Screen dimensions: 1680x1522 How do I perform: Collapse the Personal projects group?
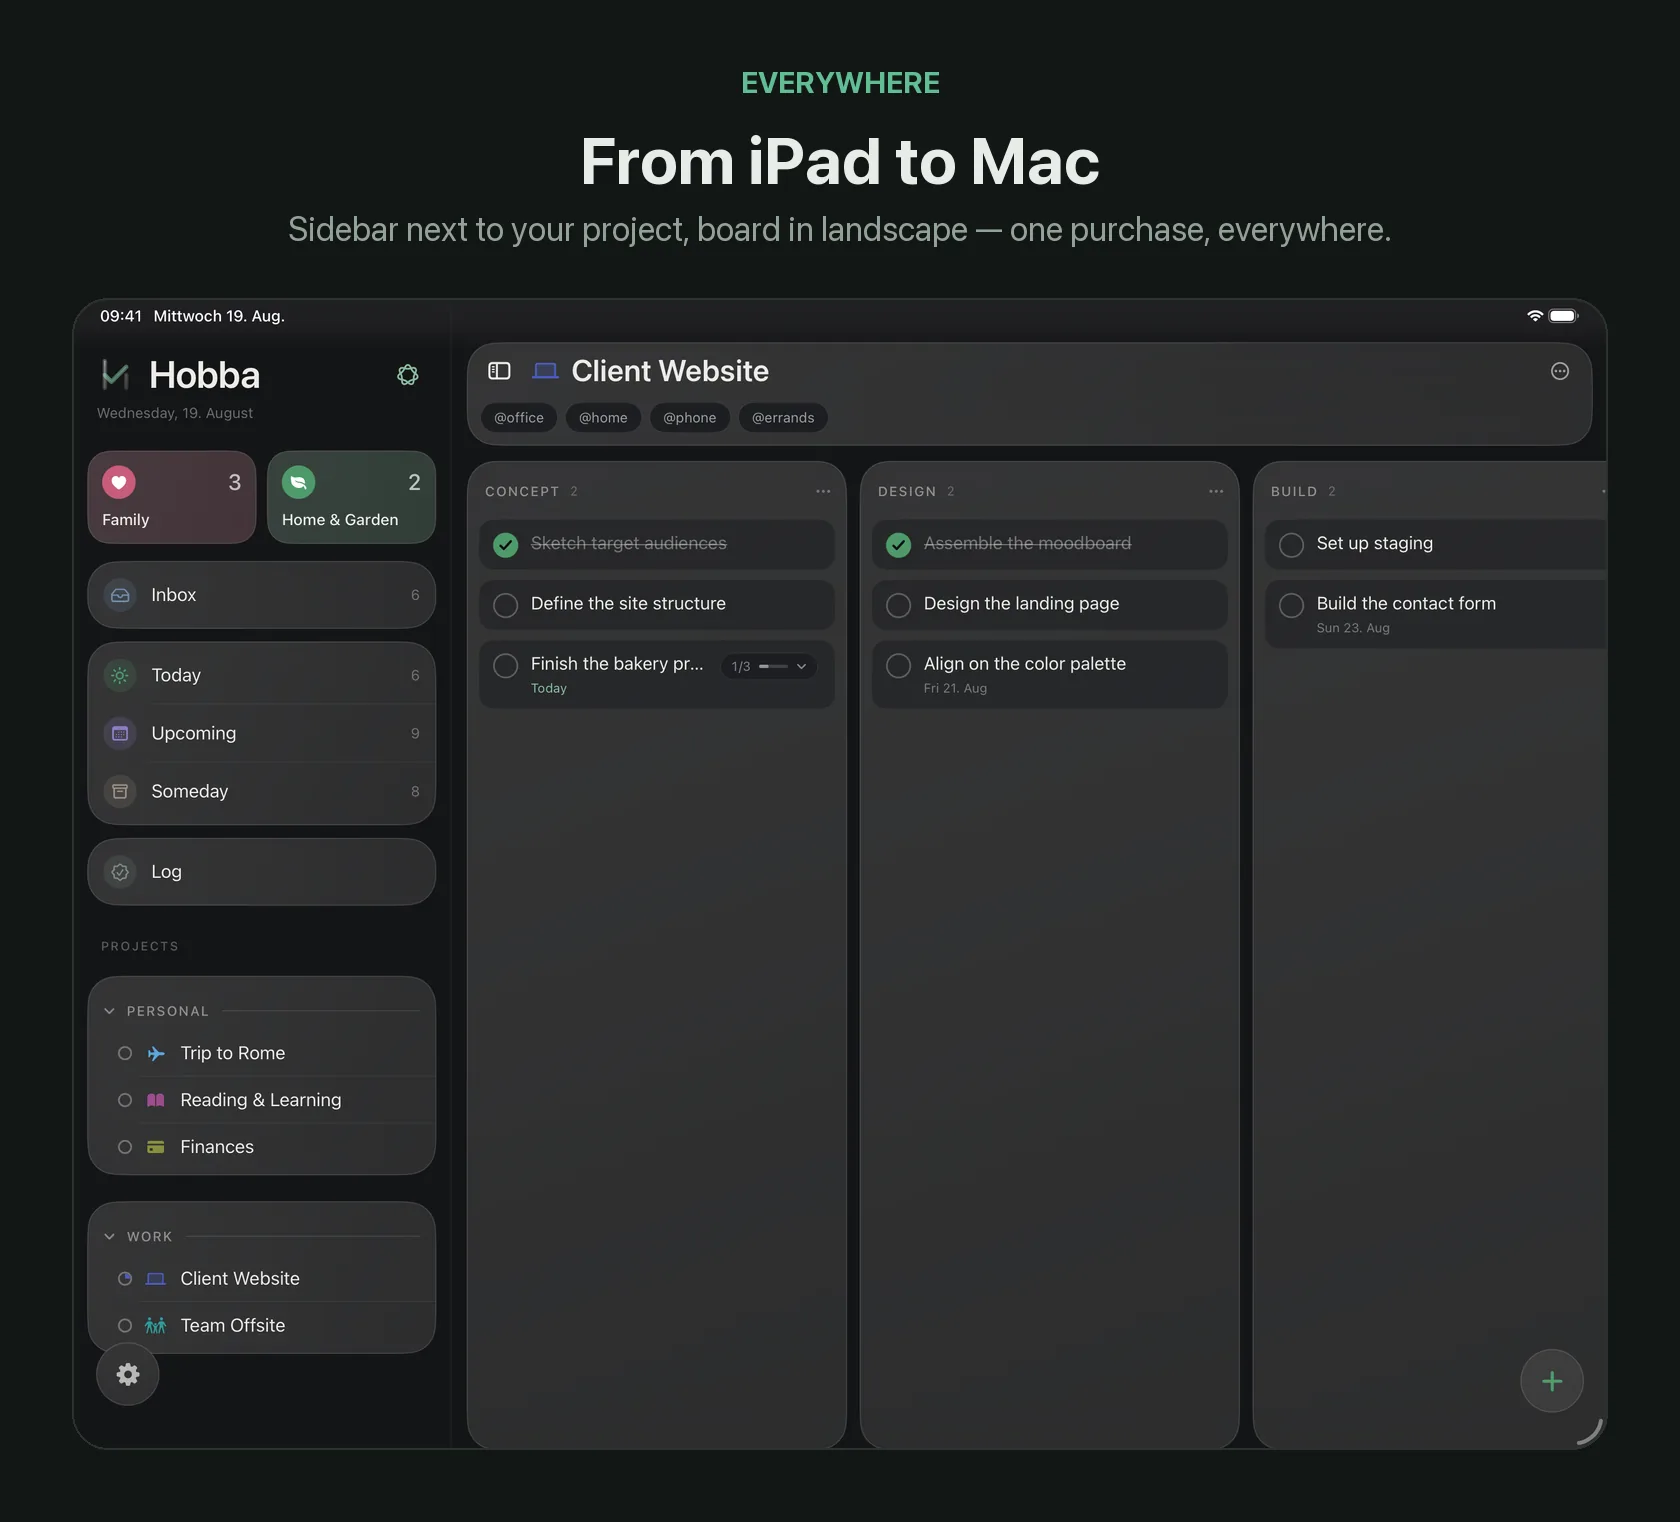coord(110,1011)
